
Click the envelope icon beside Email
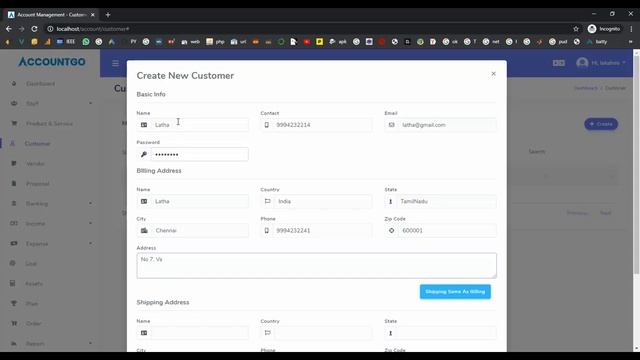pos(391,125)
